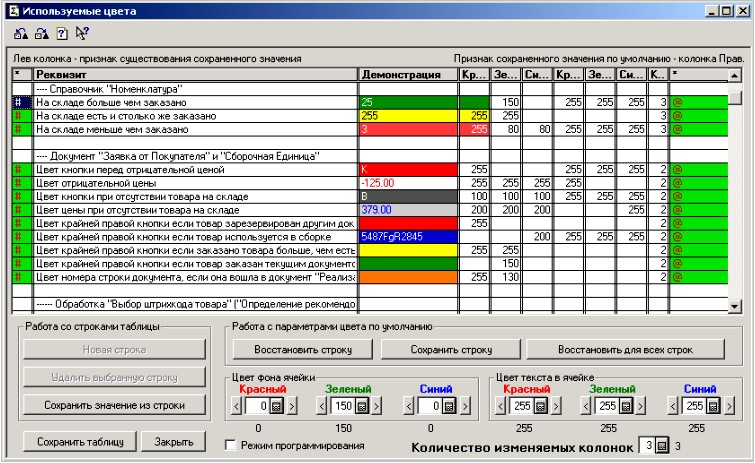Increase background Красный value with right arrow

[292, 406]
